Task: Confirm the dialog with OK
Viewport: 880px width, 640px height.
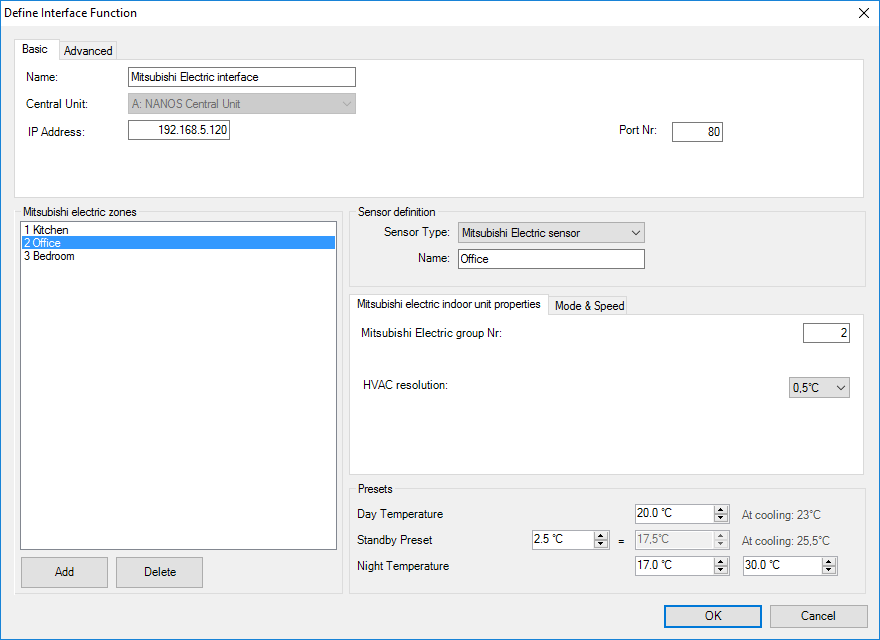Action: pos(712,616)
